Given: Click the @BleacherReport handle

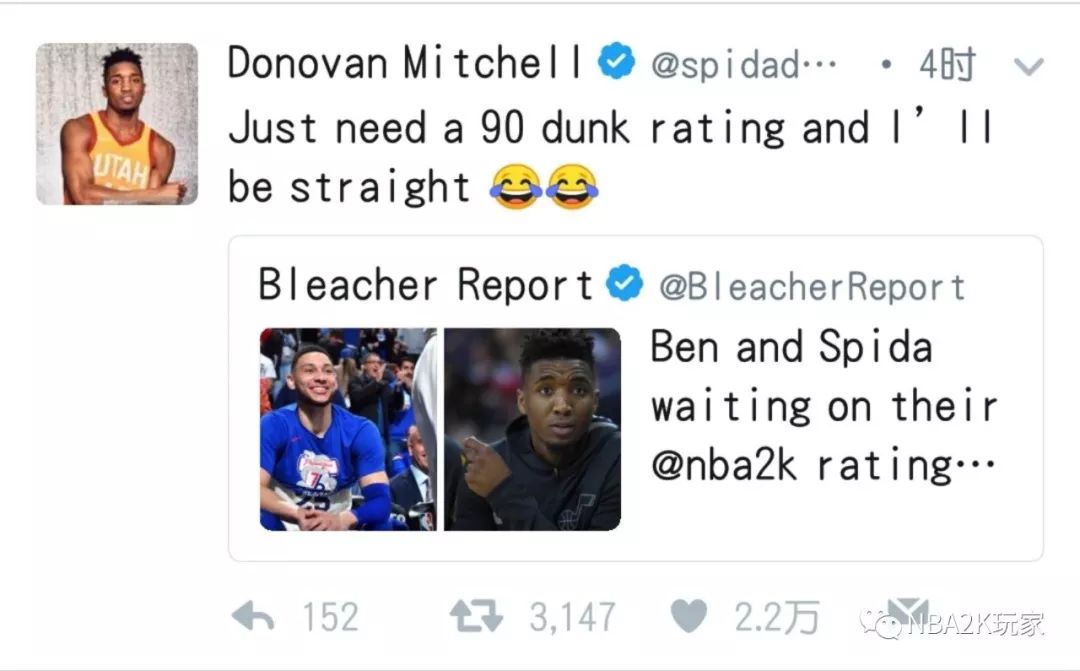Looking at the screenshot, I should coord(812,287).
